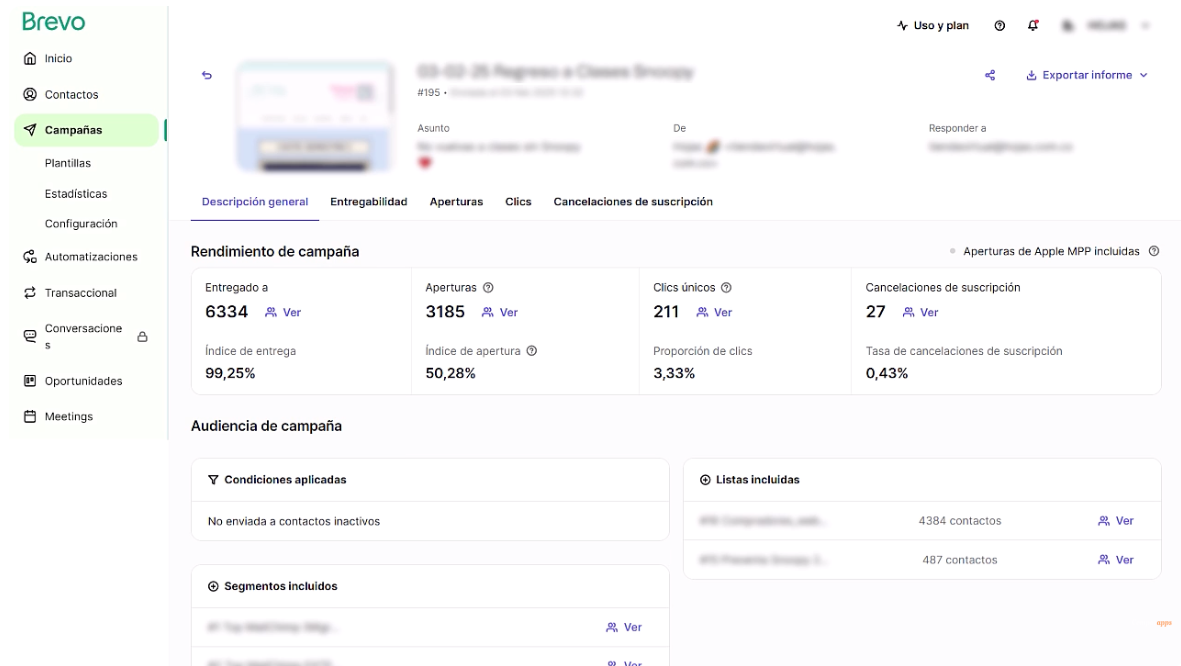The width and height of the screenshot is (1181, 666).
Task: Click the lock icon beside Conversaciones
Action: [x=142, y=337]
